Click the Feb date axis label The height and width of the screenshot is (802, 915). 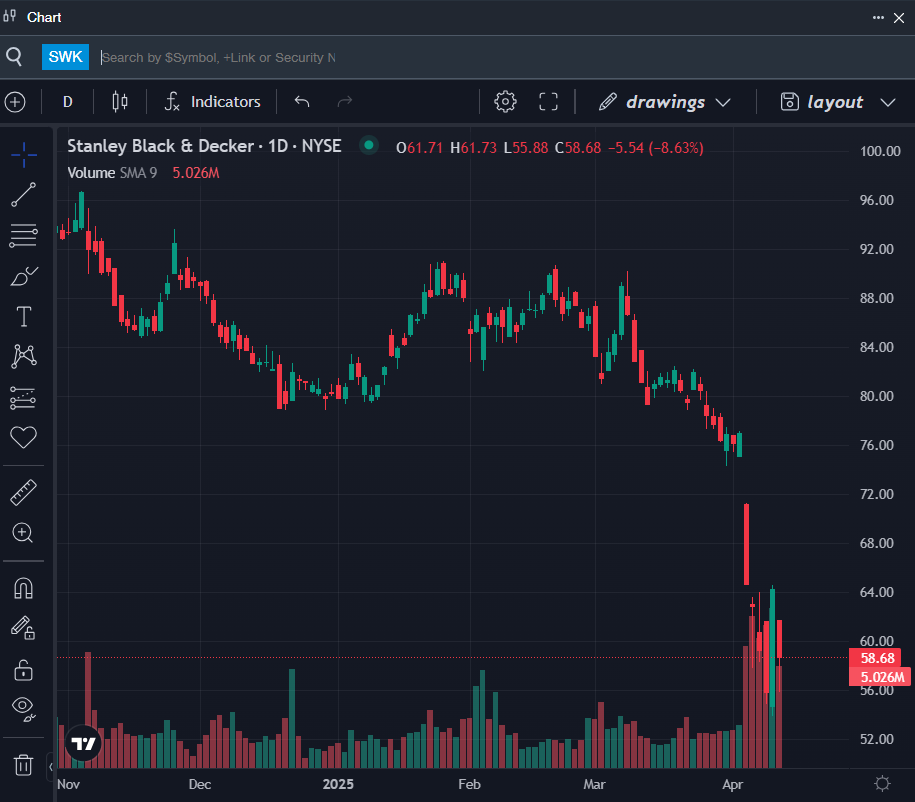[469, 784]
